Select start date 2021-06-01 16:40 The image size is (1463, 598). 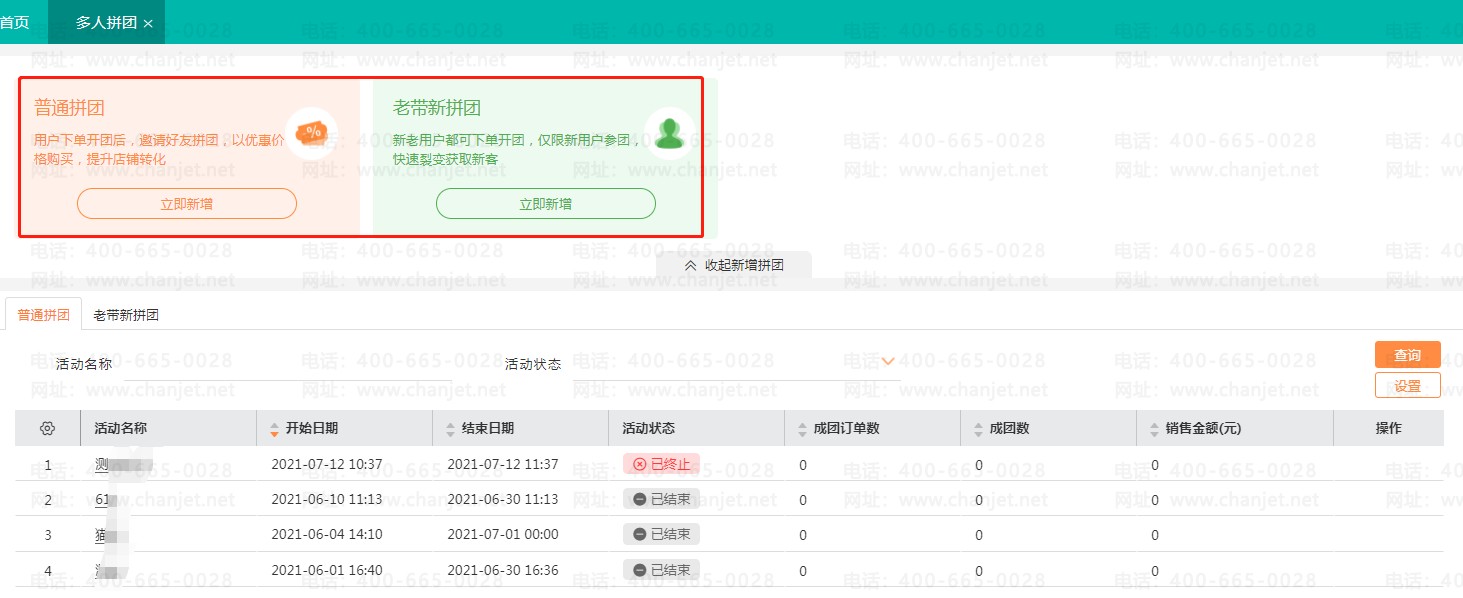point(327,570)
